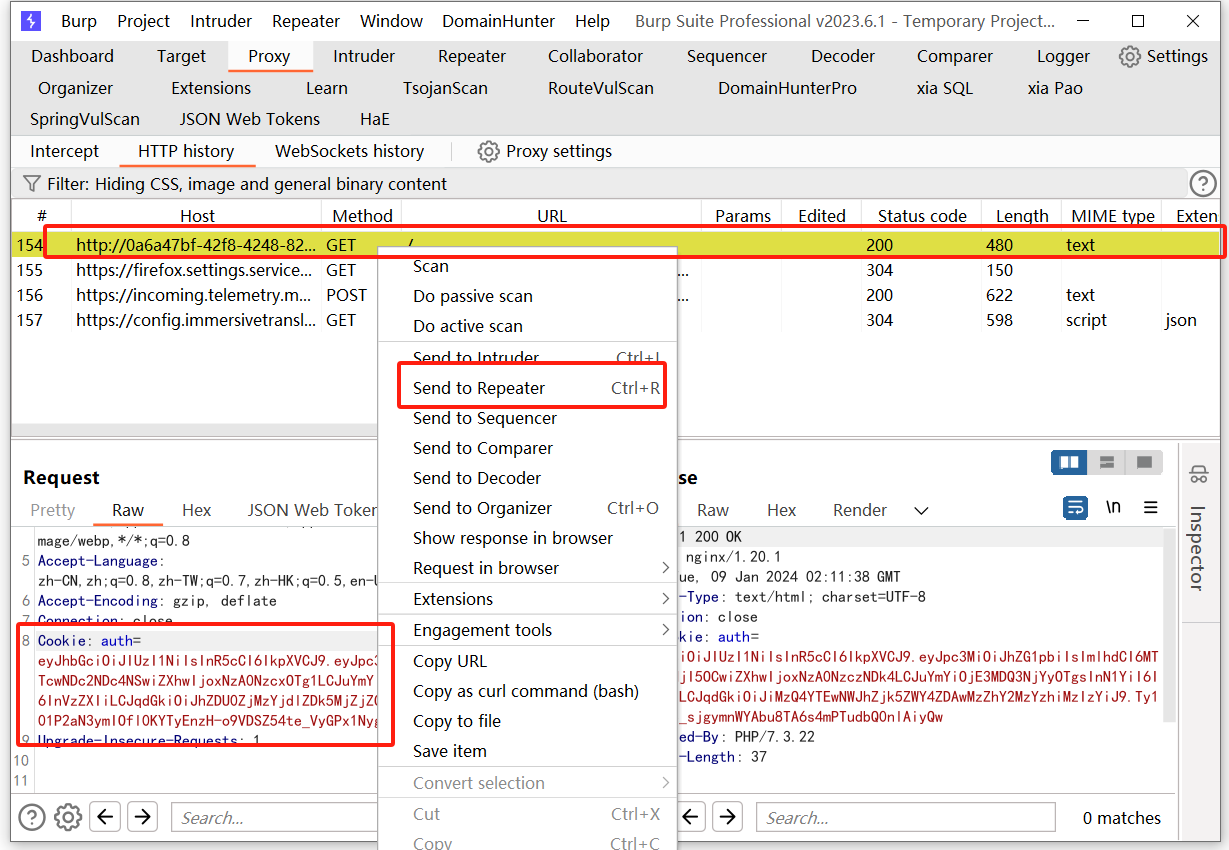Image resolution: width=1229 pixels, height=850 pixels.
Task: Sort history by Host column
Action: 197,216
